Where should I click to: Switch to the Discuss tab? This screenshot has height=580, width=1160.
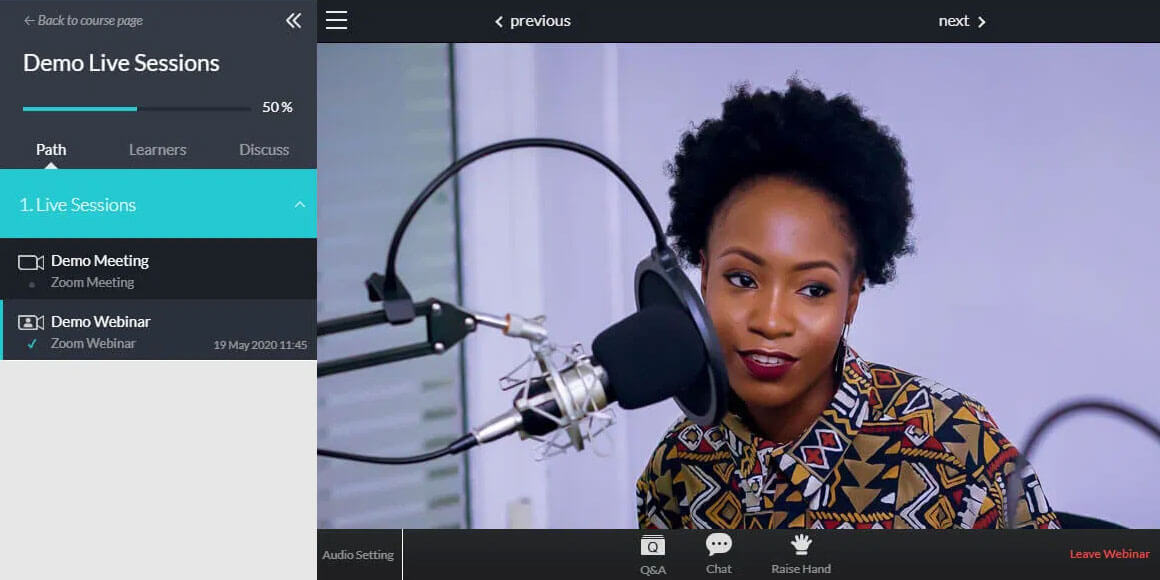coord(264,150)
